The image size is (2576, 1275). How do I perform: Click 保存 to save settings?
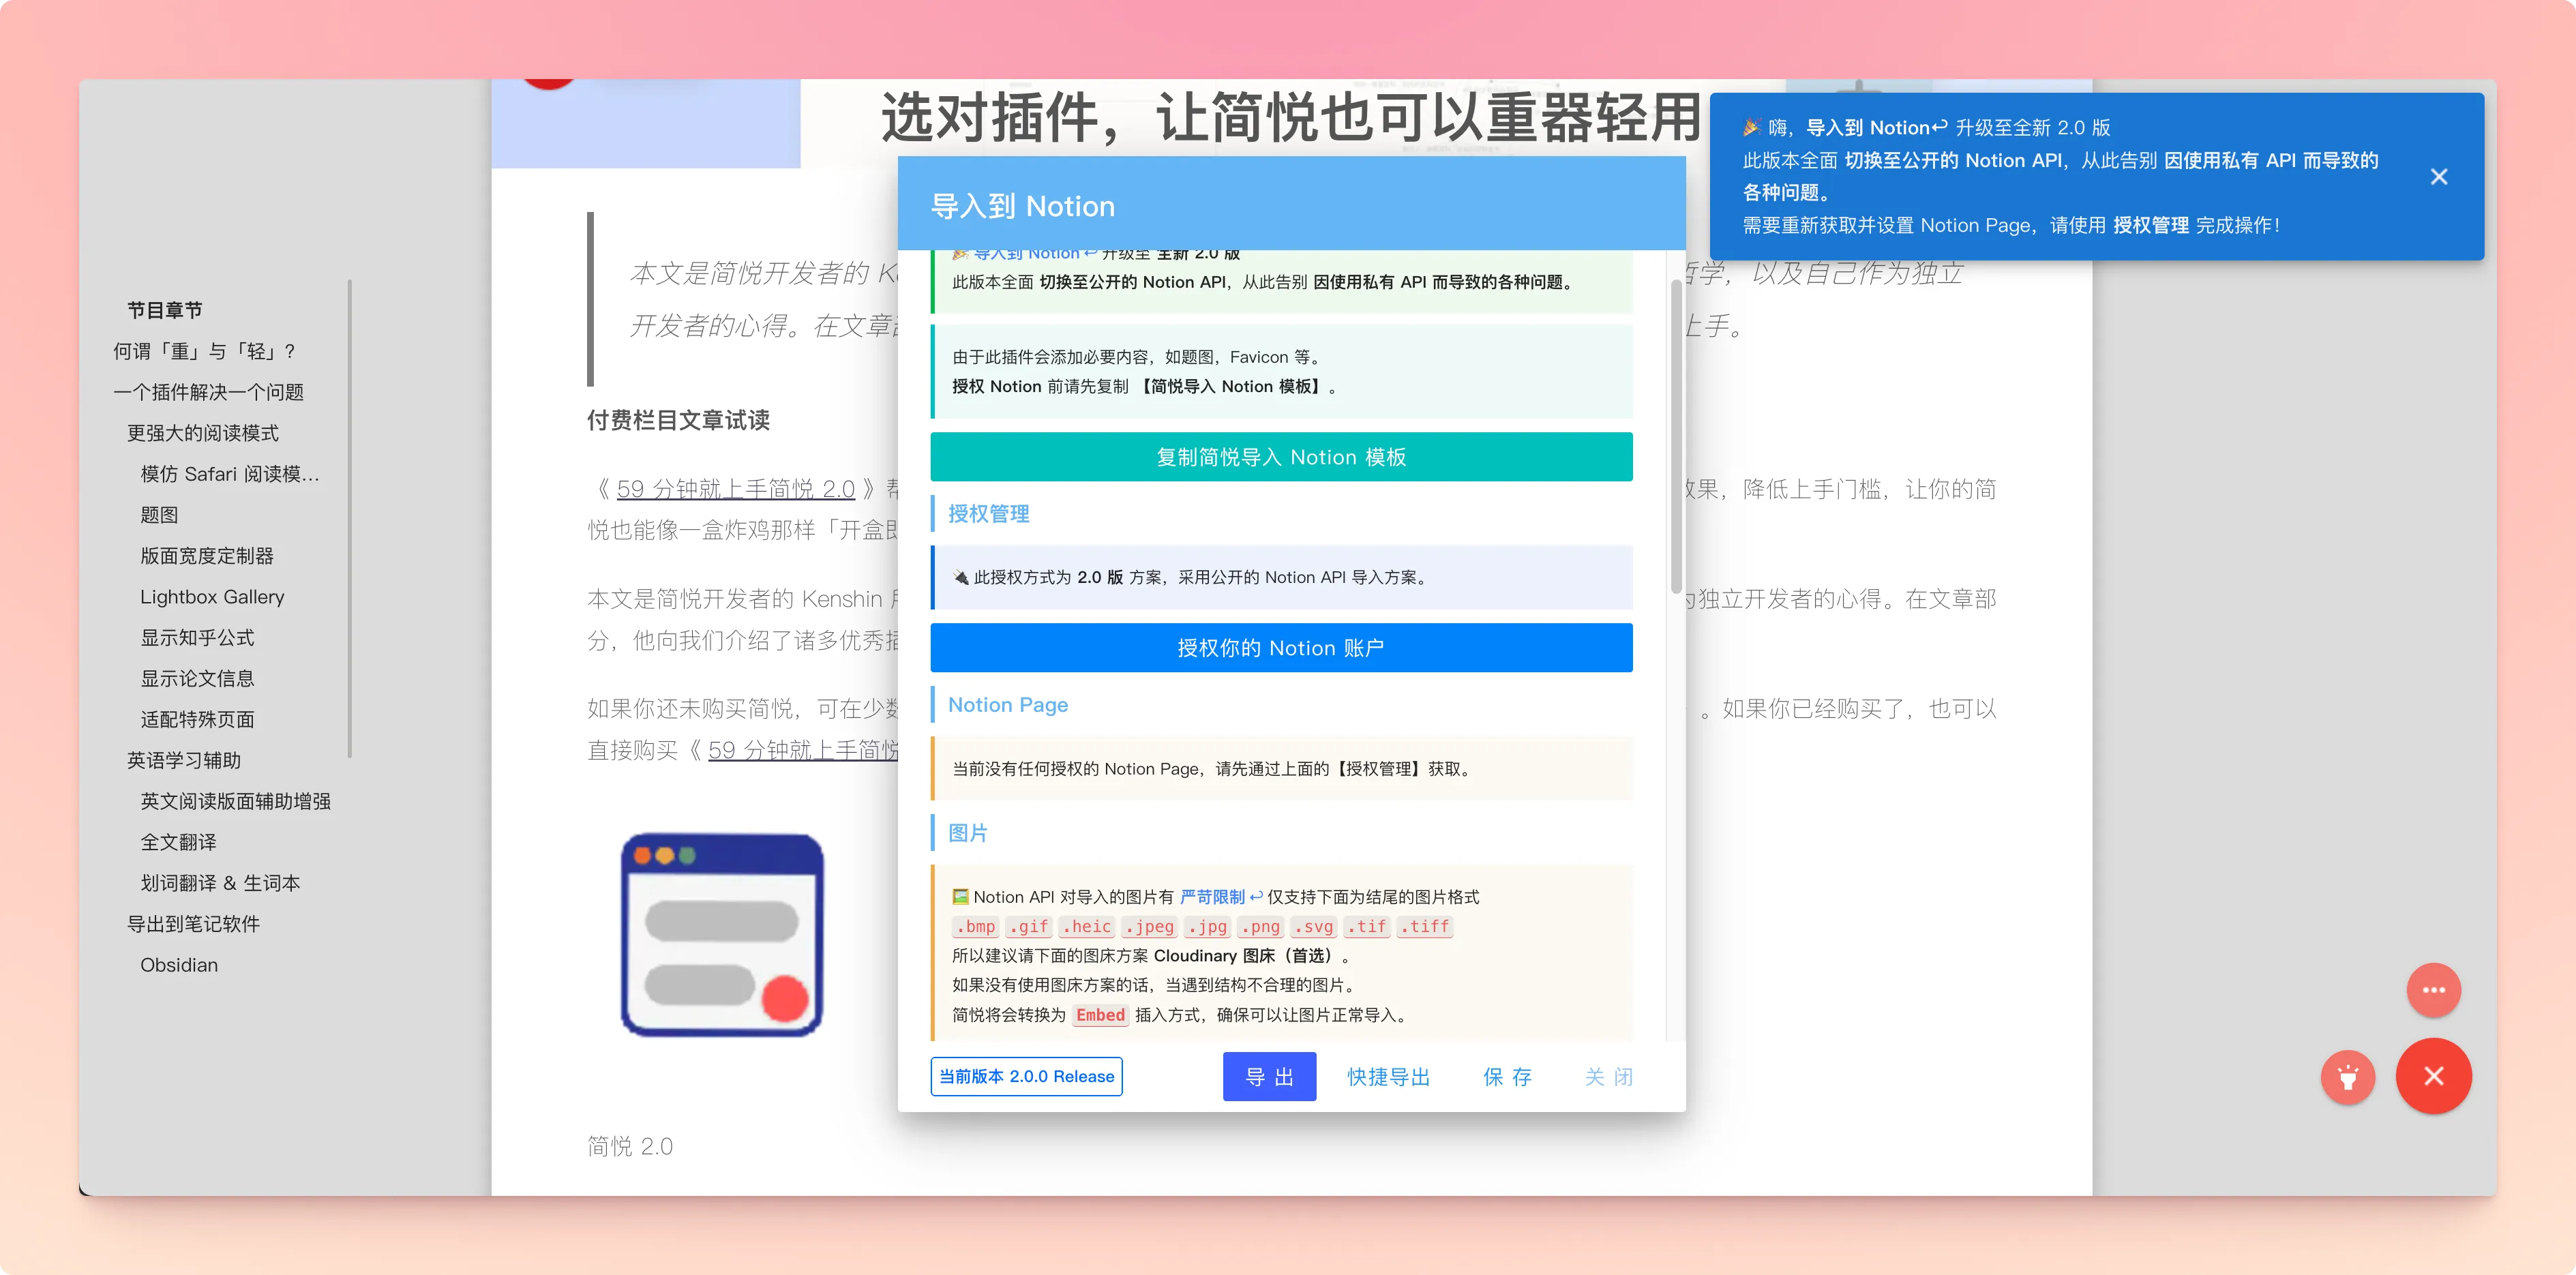click(x=1507, y=1077)
